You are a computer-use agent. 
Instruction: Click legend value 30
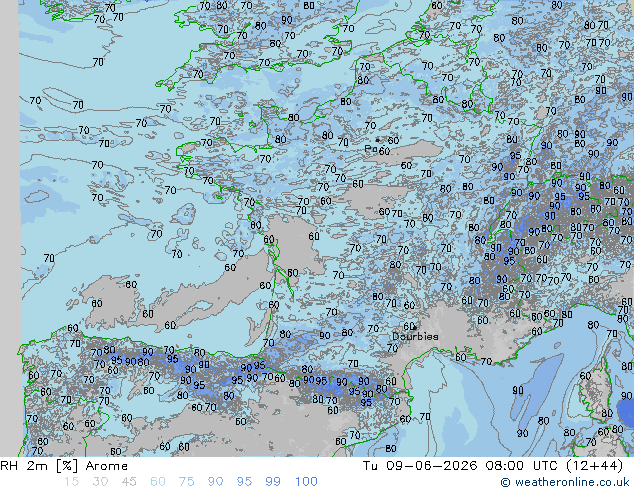coord(100,482)
